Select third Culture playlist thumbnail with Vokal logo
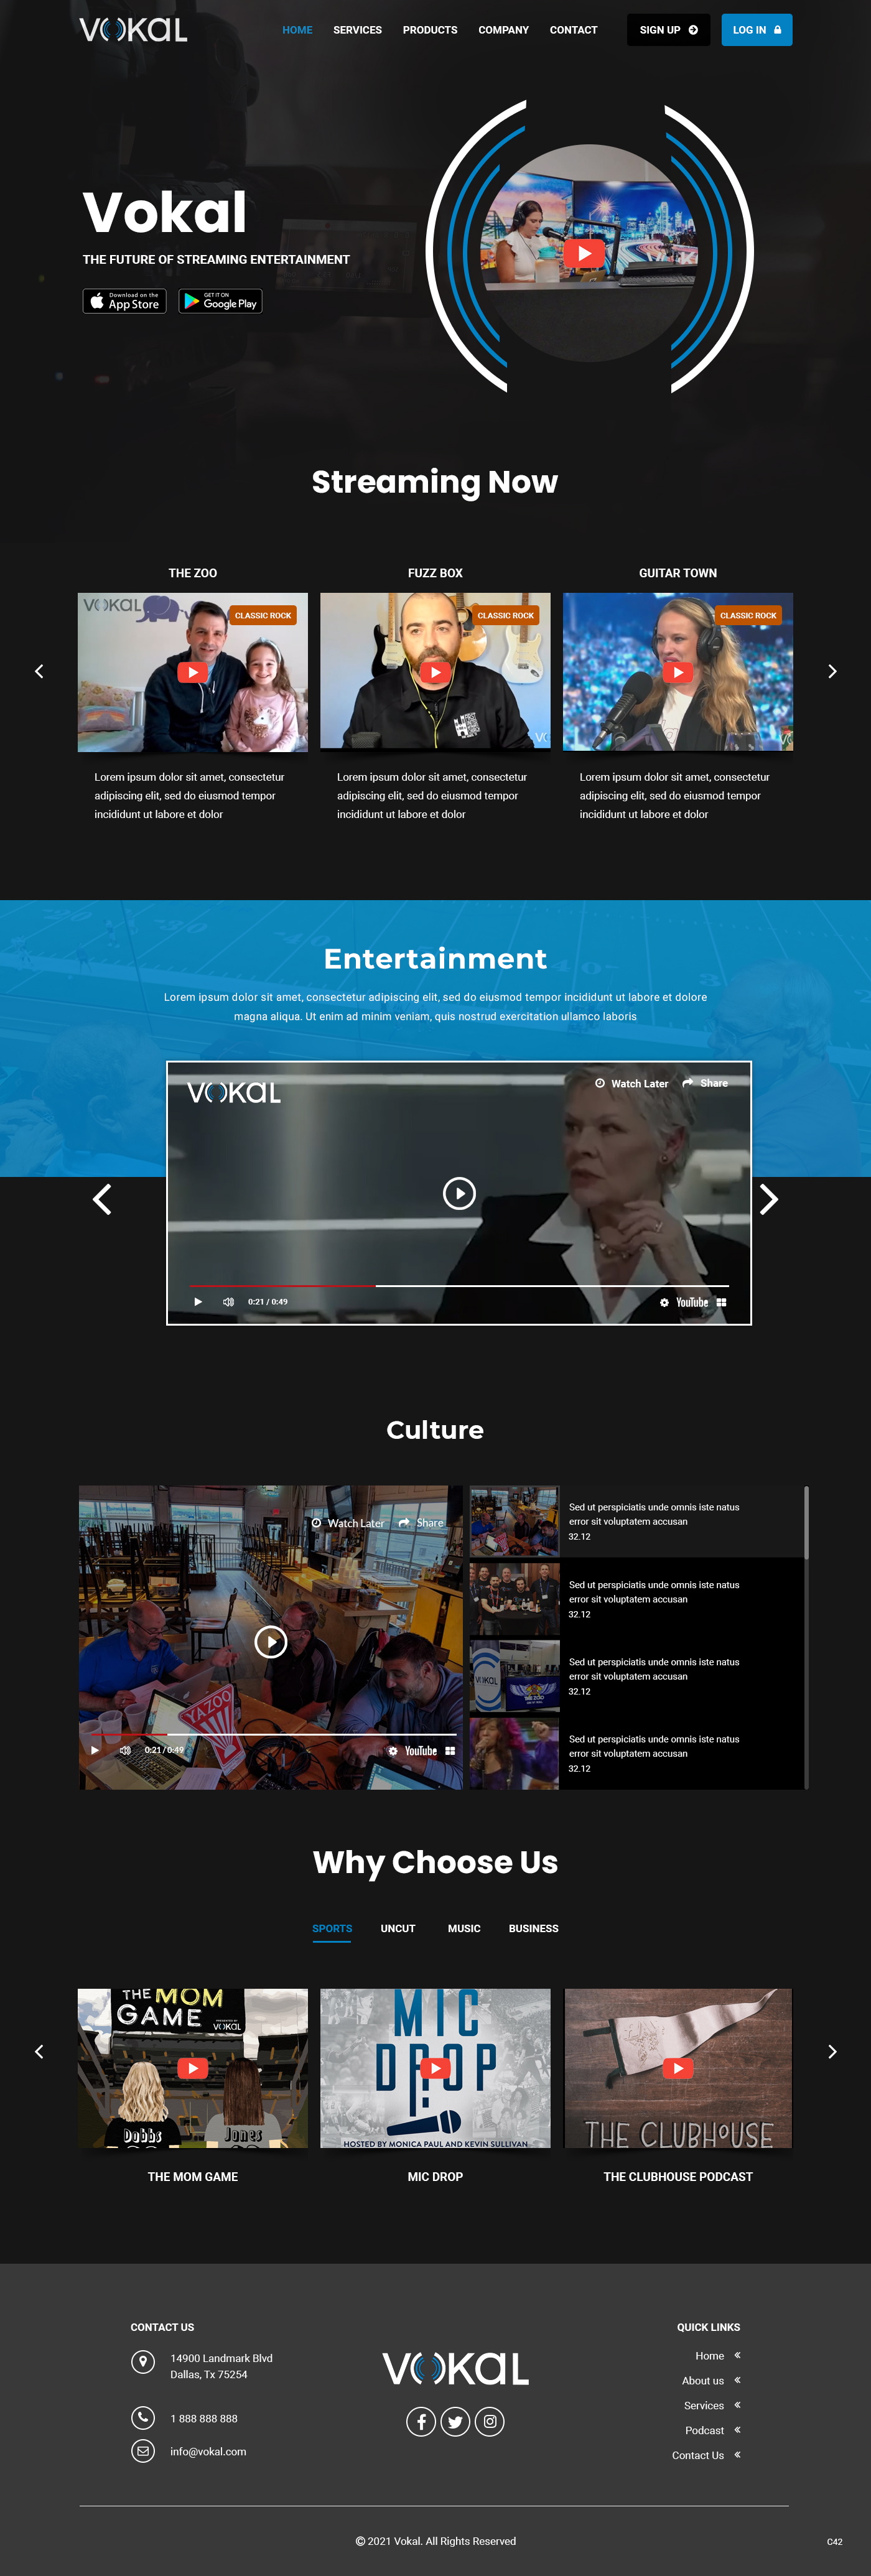The height and width of the screenshot is (2576, 871). [515, 1676]
